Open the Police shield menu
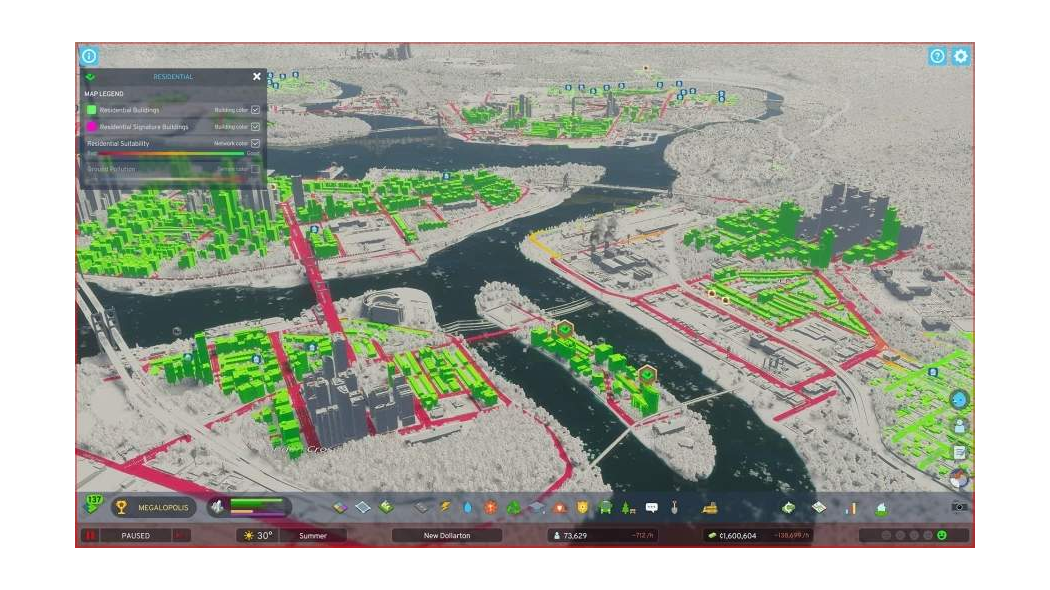1050x590 pixels. (x=583, y=508)
